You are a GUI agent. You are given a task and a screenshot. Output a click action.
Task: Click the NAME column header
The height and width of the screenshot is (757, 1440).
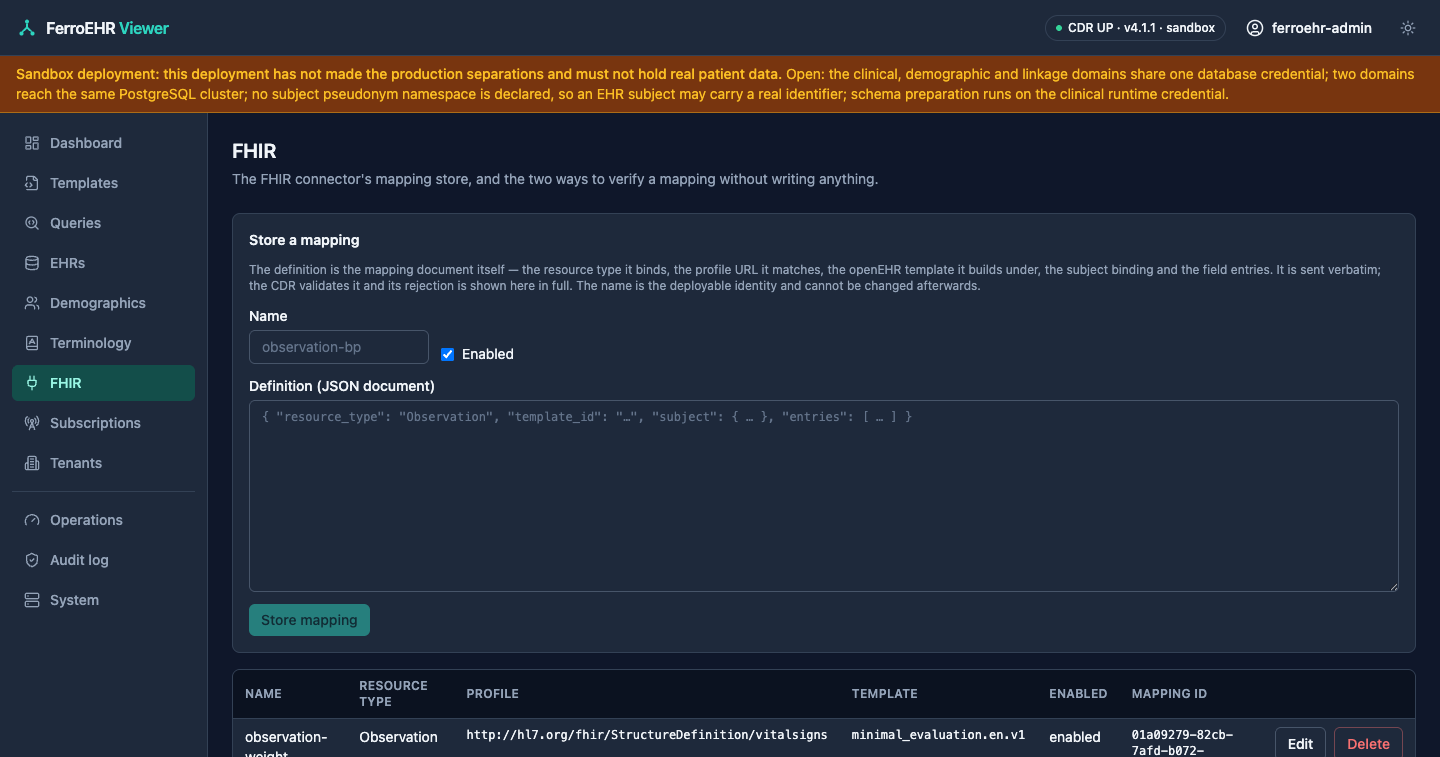(263, 694)
